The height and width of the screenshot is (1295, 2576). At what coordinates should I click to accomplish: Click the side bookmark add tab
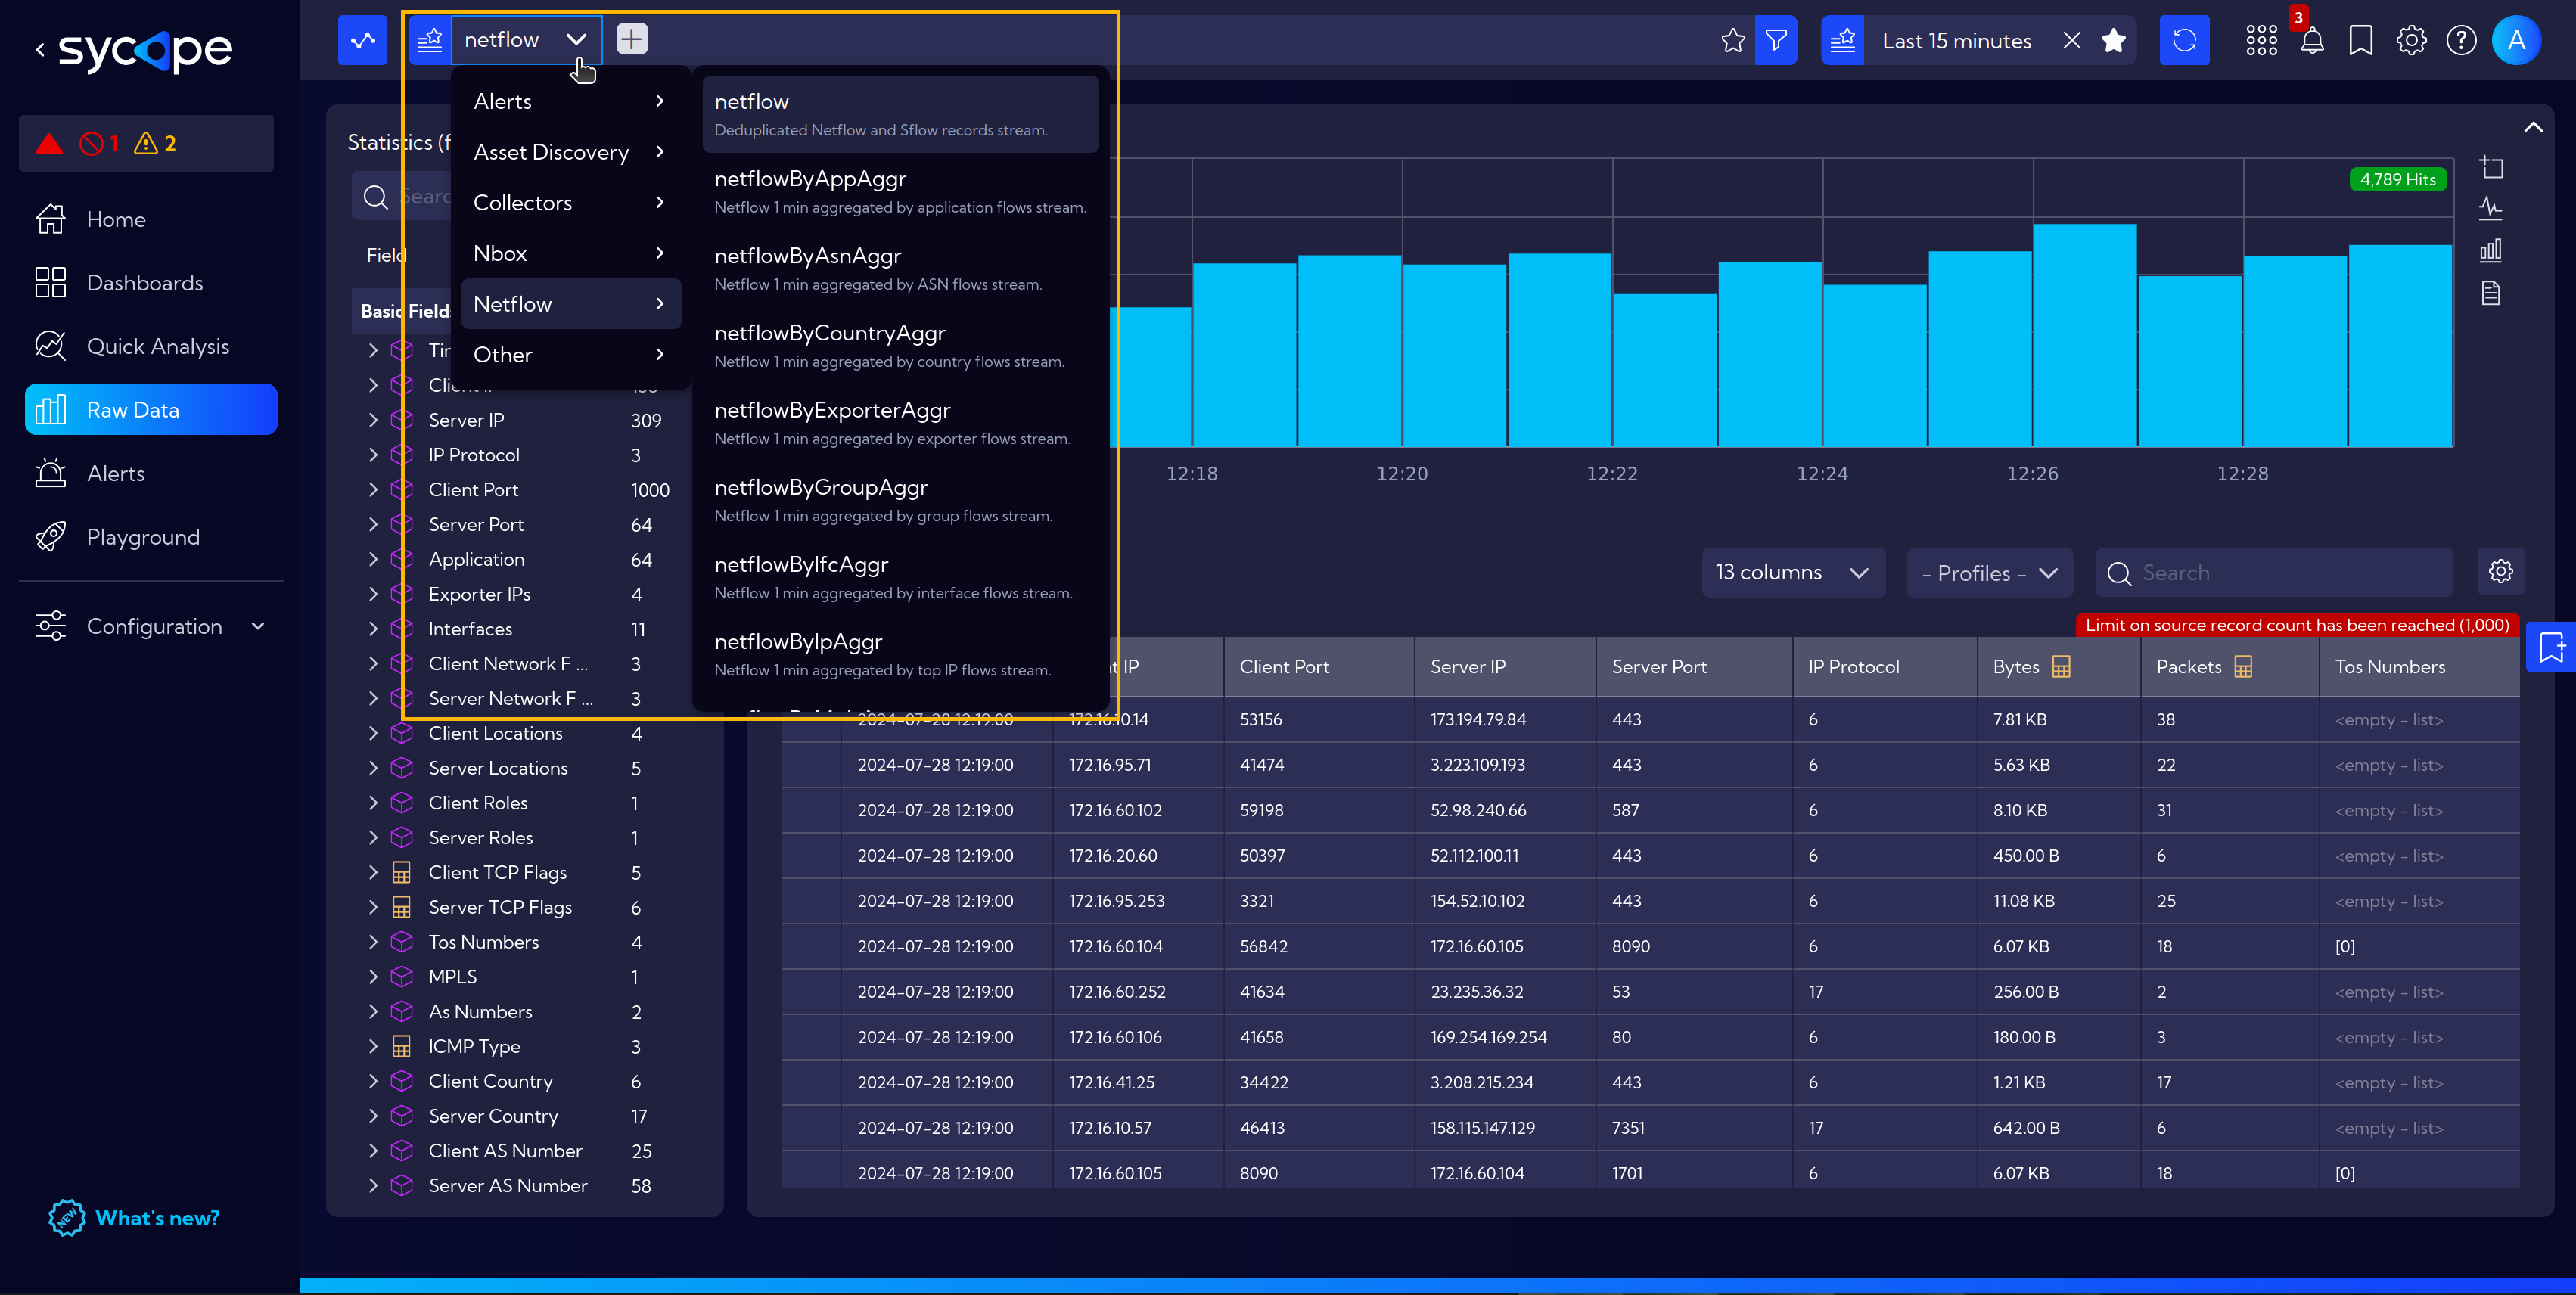[2551, 647]
